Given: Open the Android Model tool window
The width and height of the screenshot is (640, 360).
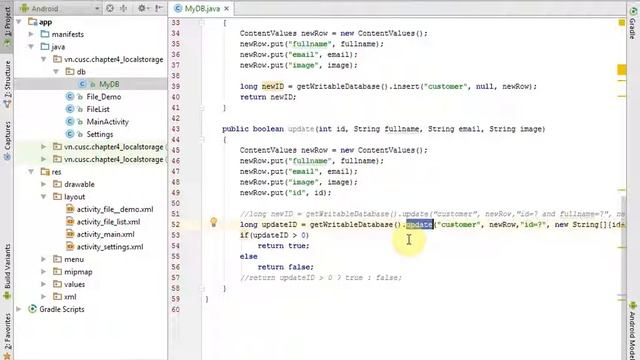Looking at the screenshot, I should point(633,331).
